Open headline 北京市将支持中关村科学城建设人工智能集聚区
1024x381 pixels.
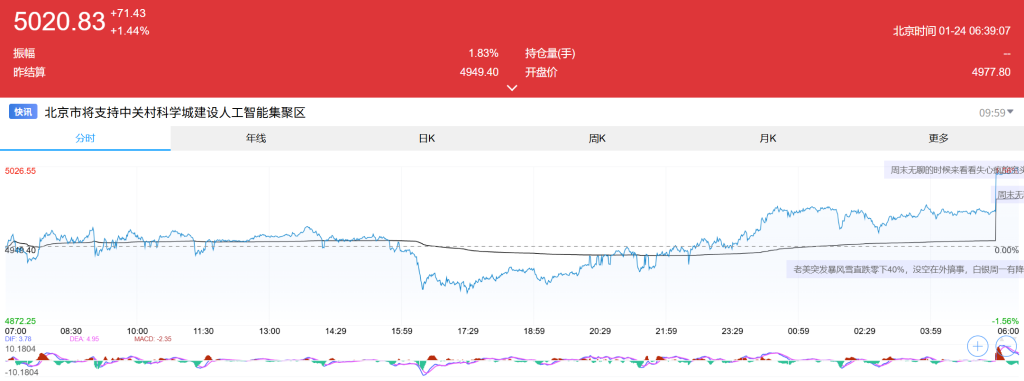pyautogui.click(x=175, y=113)
